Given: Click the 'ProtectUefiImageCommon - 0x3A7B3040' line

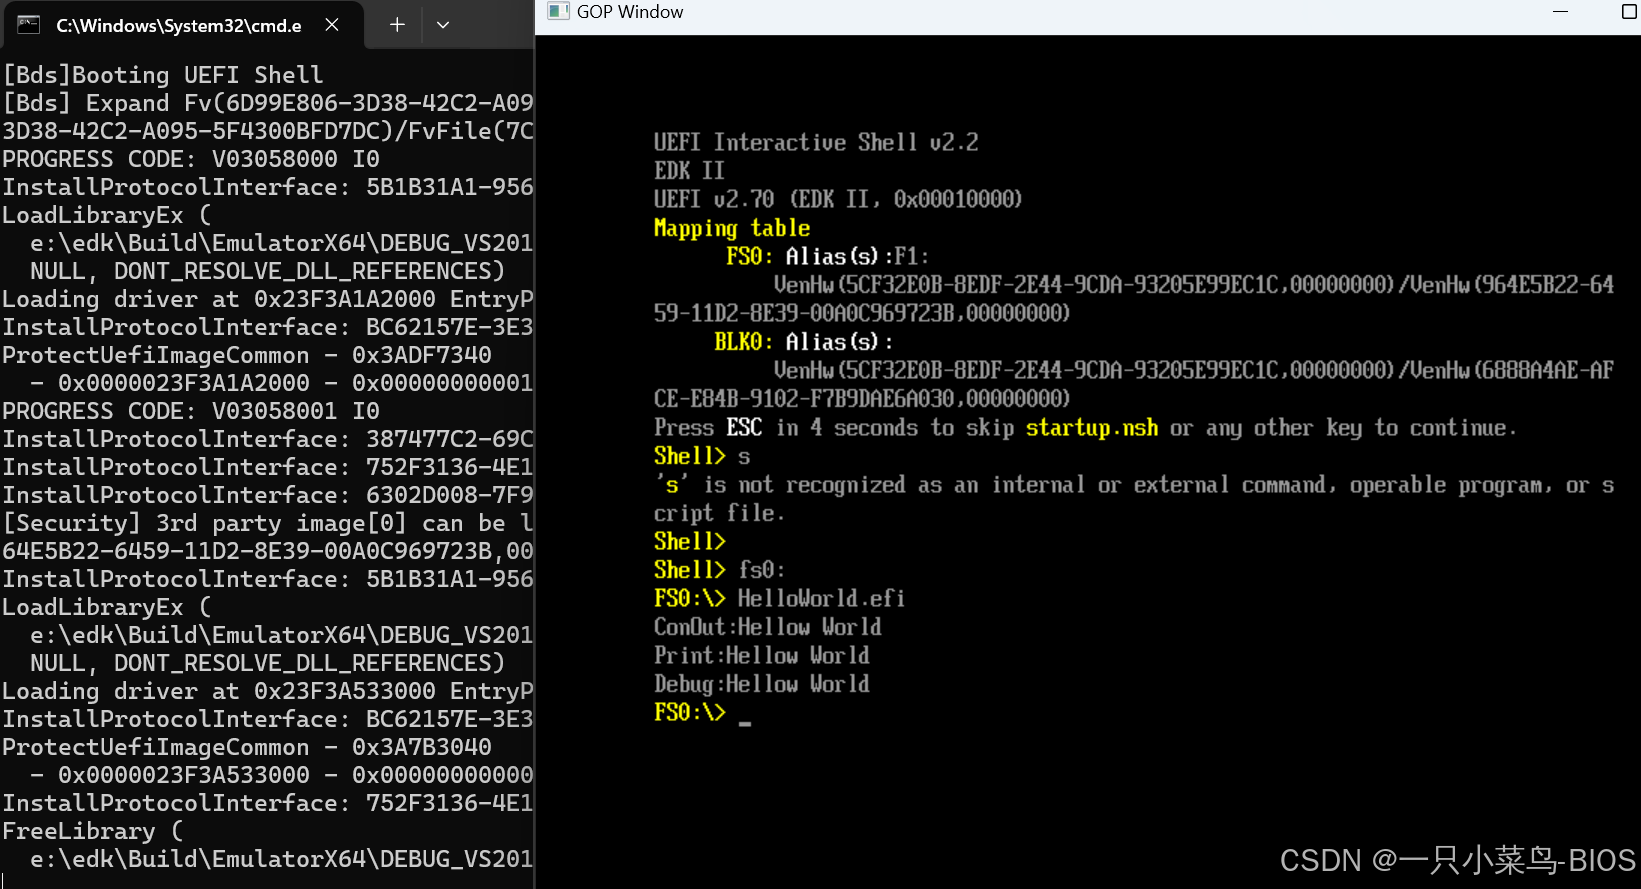Looking at the screenshot, I should pyautogui.click(x=247, y=747).
